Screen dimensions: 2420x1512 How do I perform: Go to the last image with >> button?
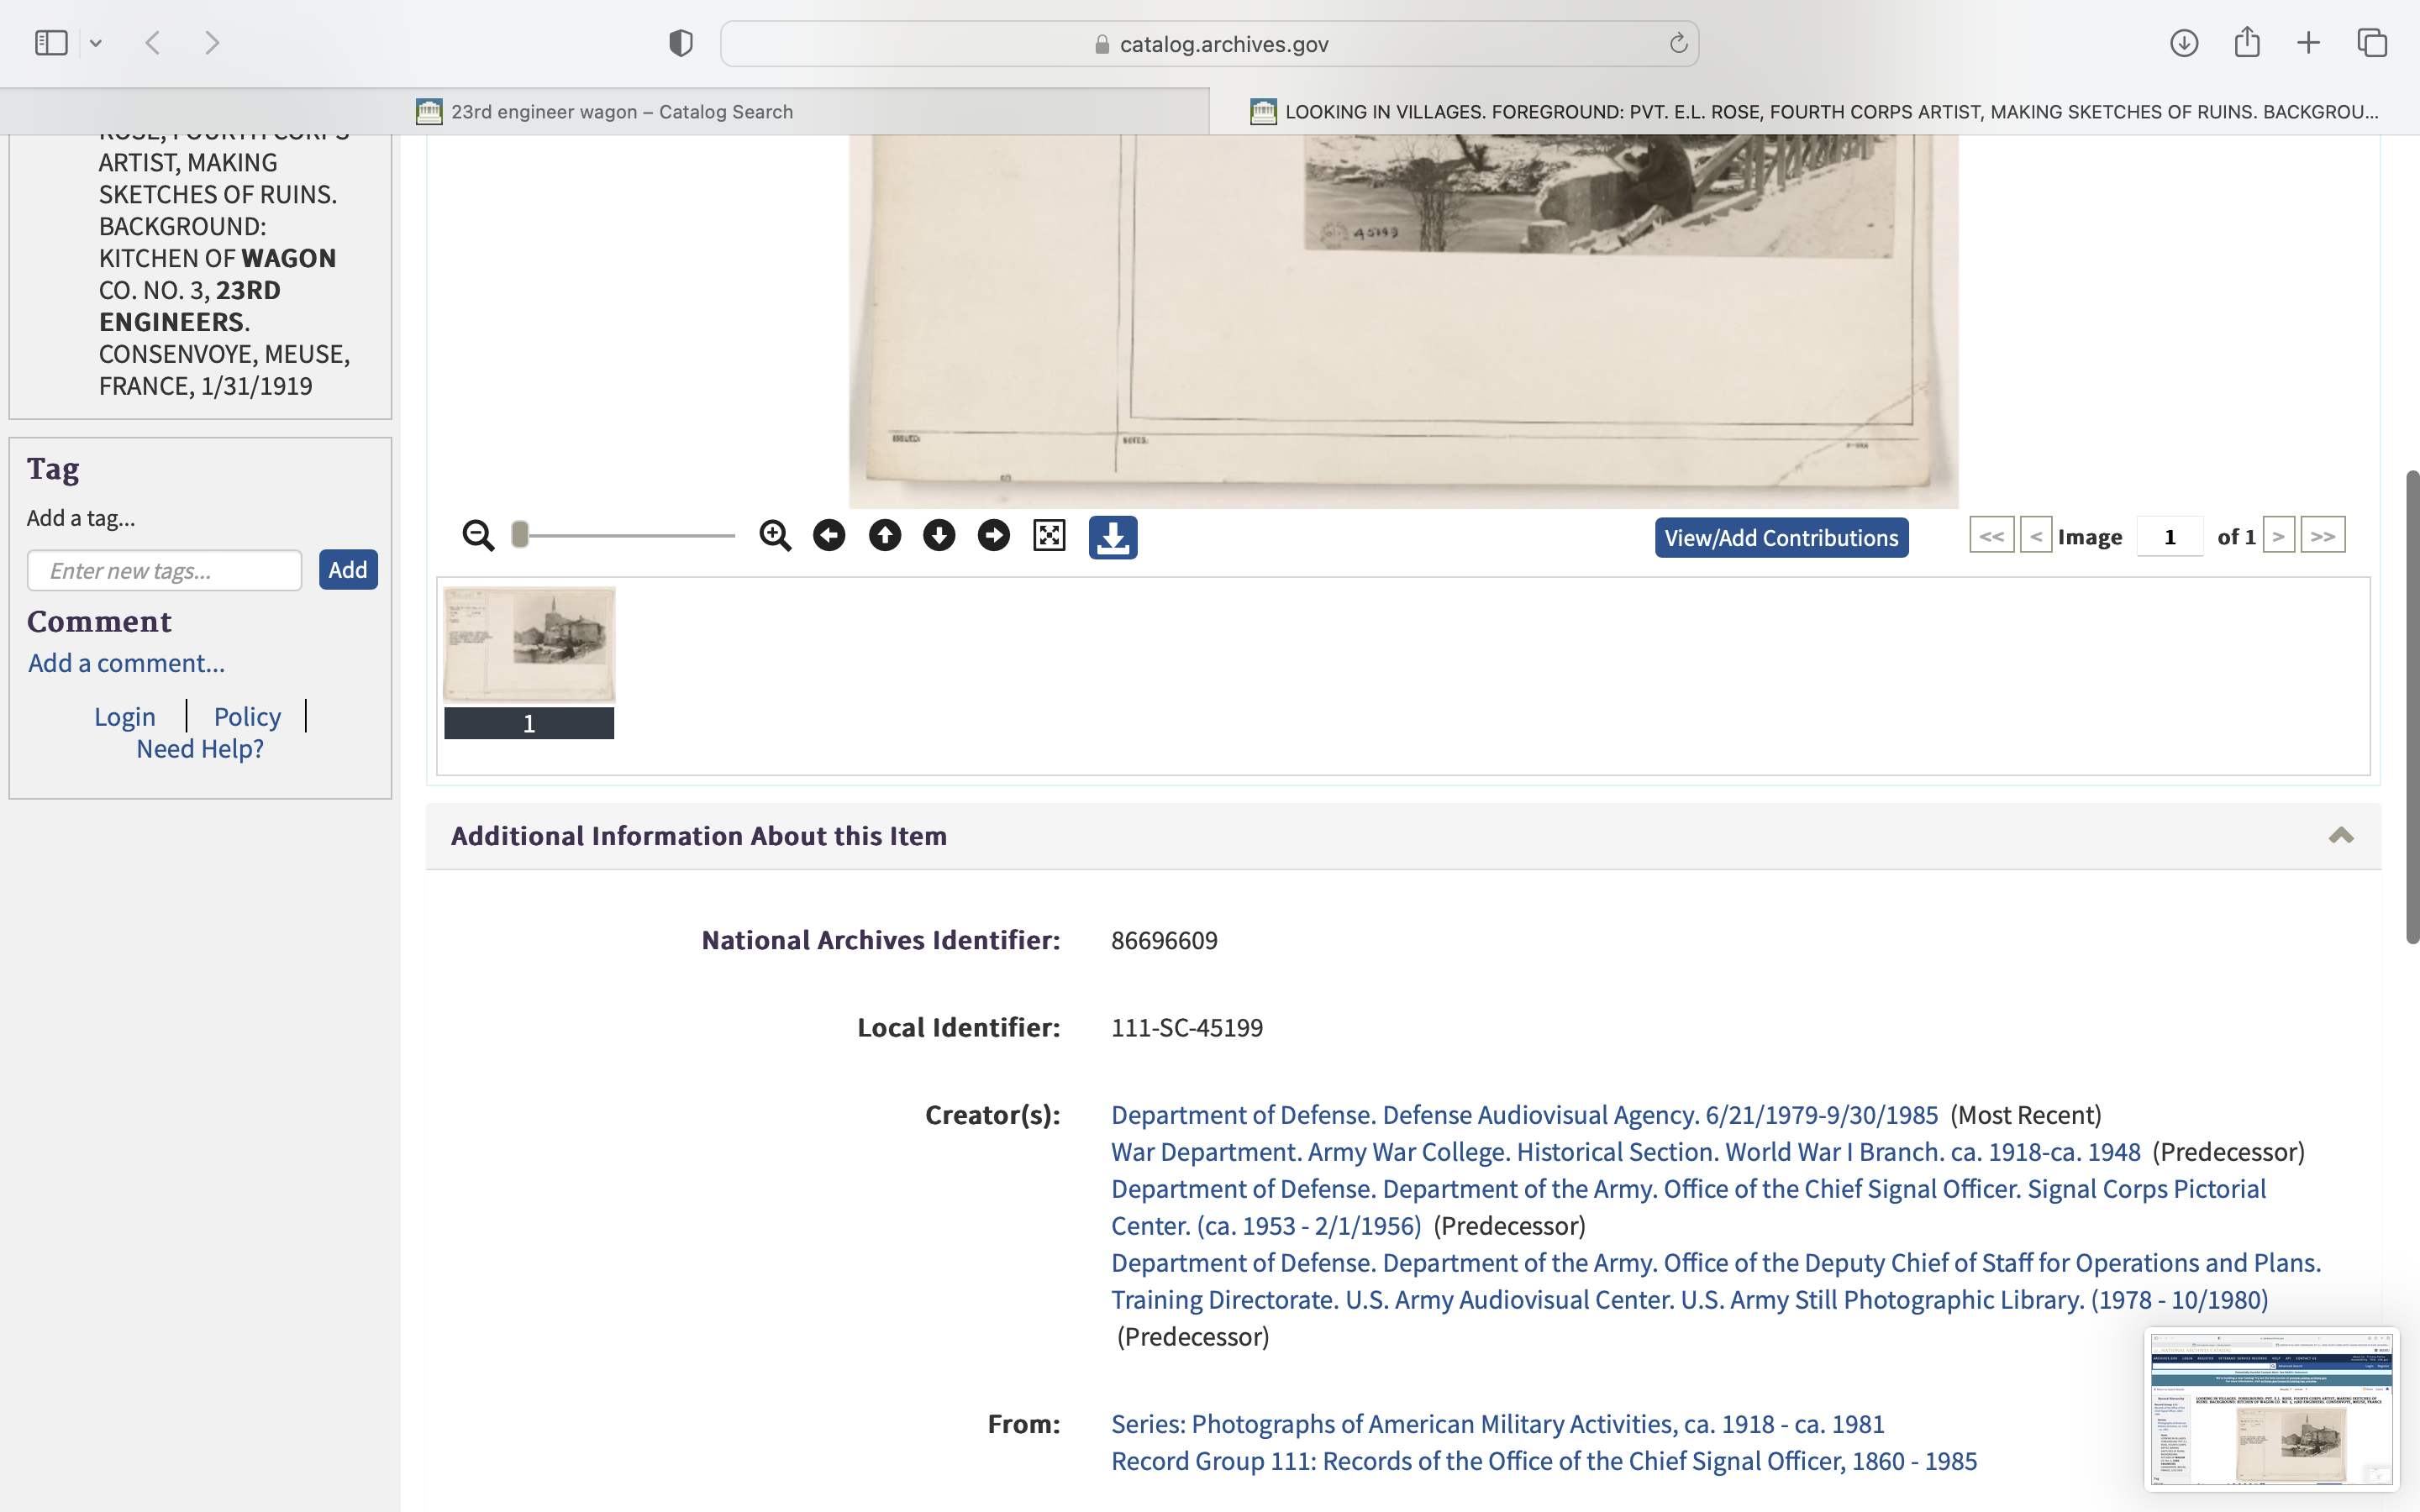coord(2322,536)
